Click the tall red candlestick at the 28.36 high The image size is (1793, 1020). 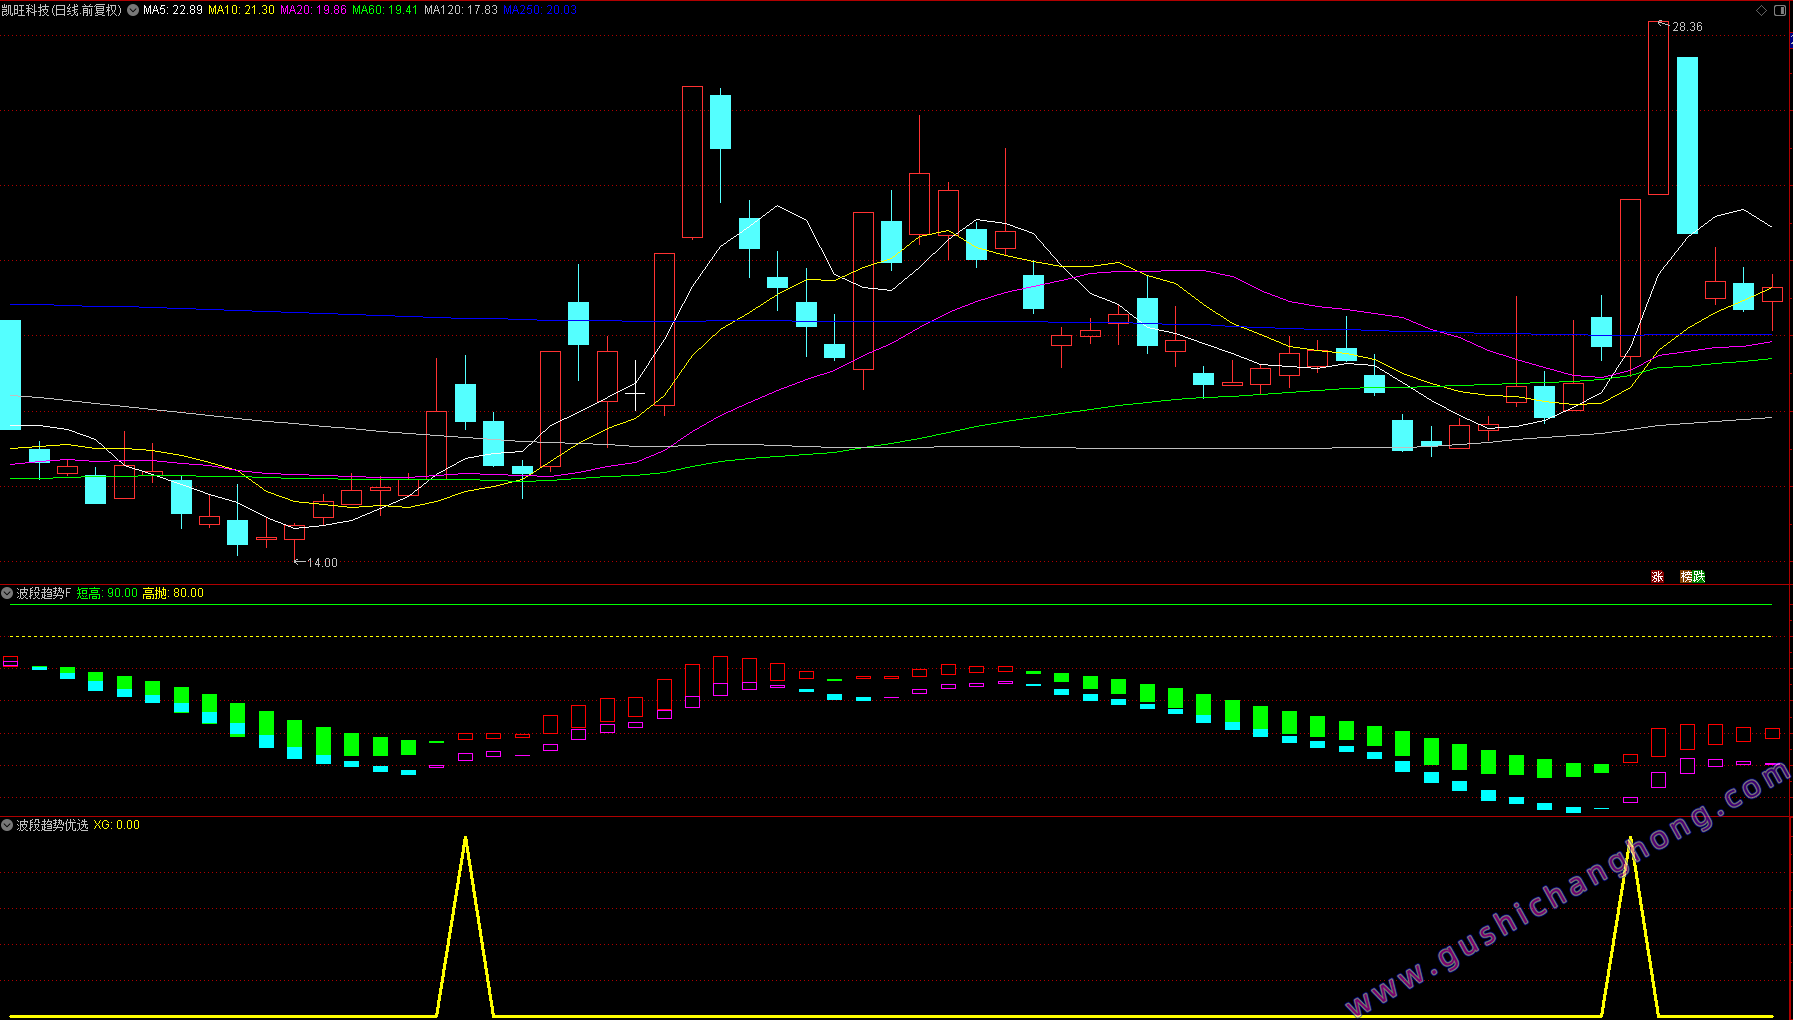(1658, 108)
